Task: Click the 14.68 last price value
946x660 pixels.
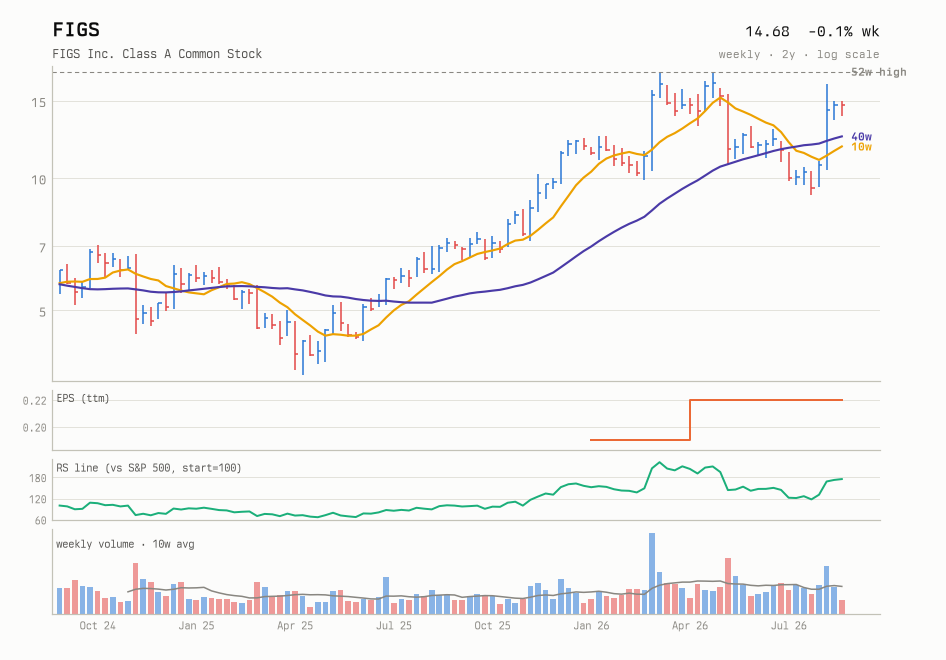Action: pos(767,31)
